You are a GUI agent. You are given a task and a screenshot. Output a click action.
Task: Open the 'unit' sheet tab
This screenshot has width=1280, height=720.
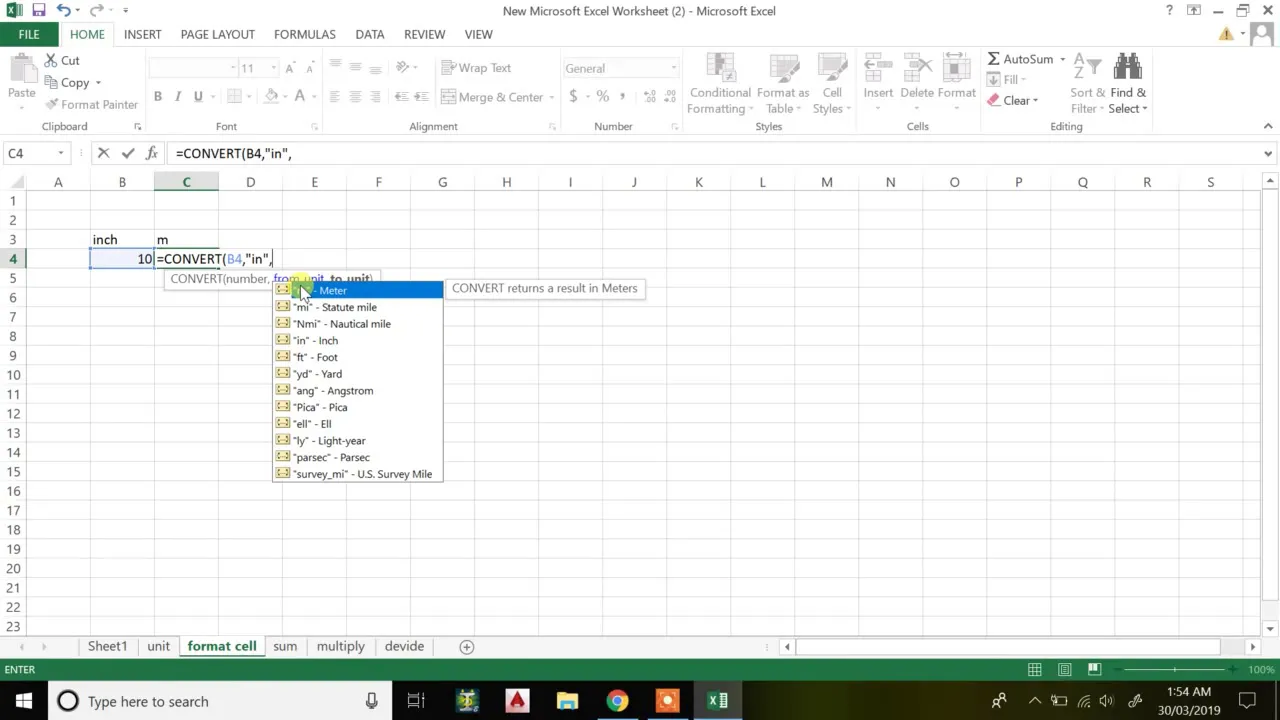[x=158, y=646]
